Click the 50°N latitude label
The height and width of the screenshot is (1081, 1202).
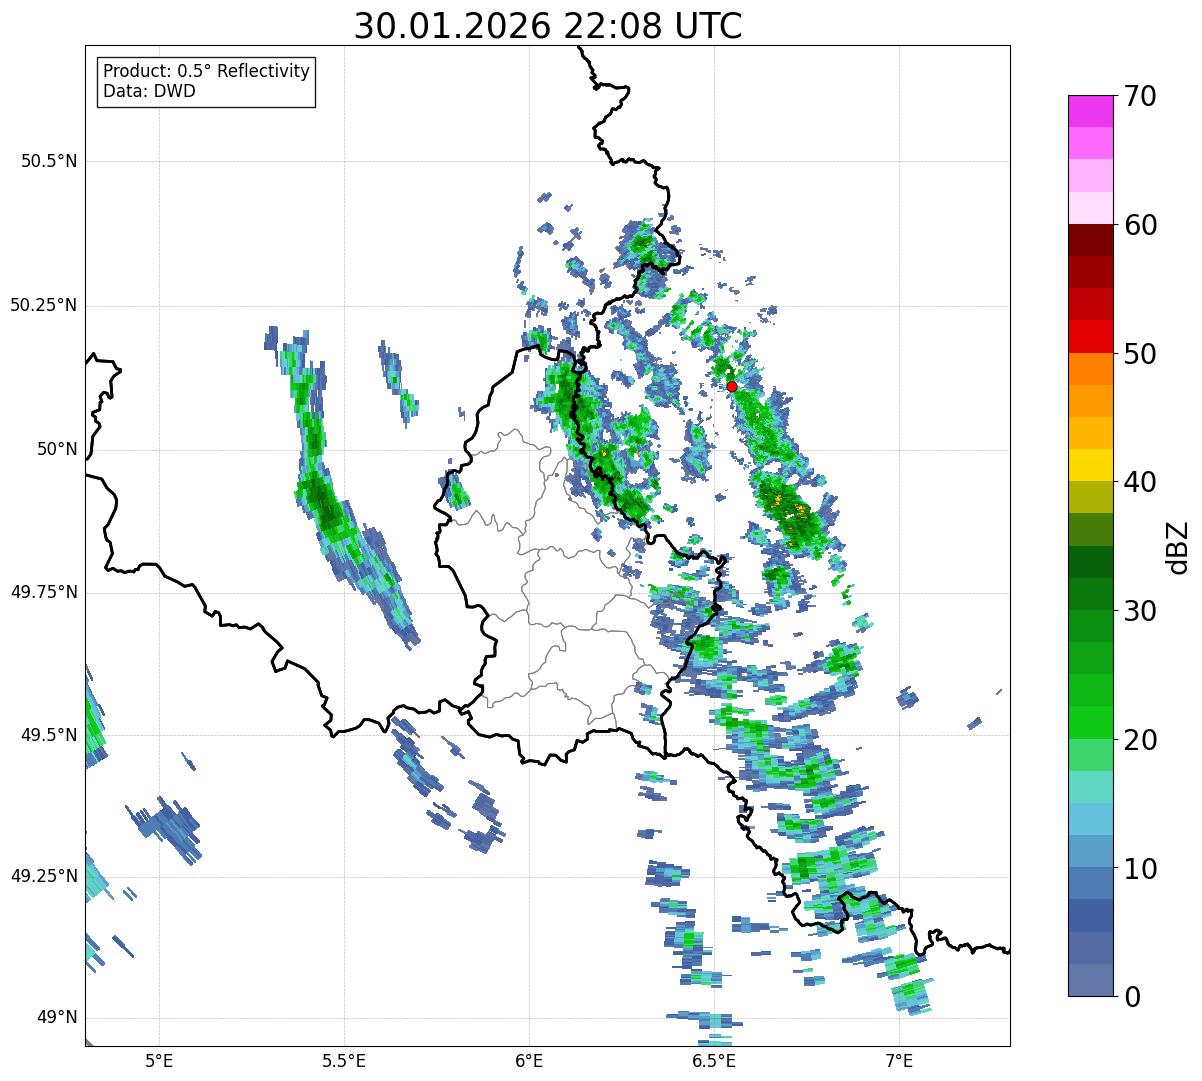[57, 449]
